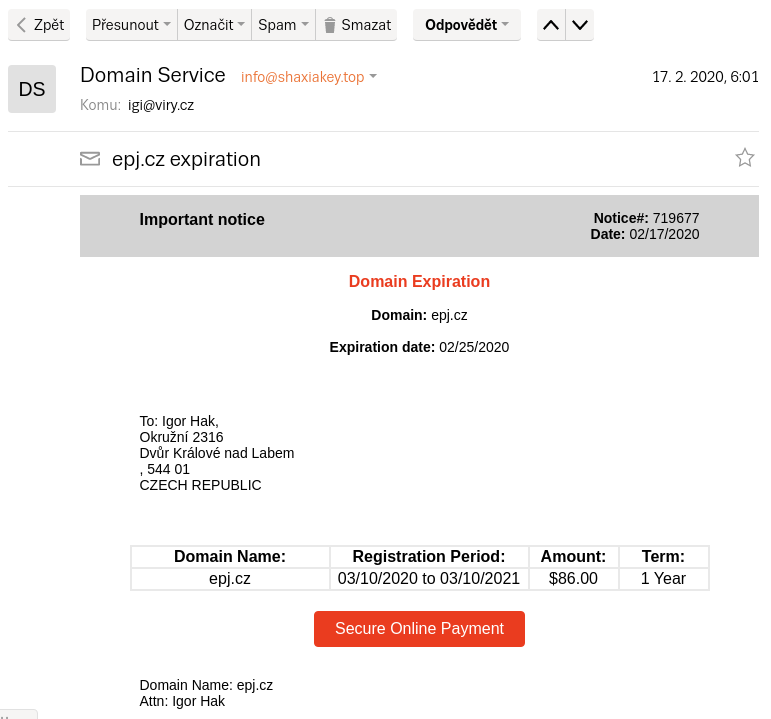Image resolution: width=771 pixels, height=719 pixels.
Task: Click the message timestamp 17. 2. 2020, 6:01
Action: (705, 77)
